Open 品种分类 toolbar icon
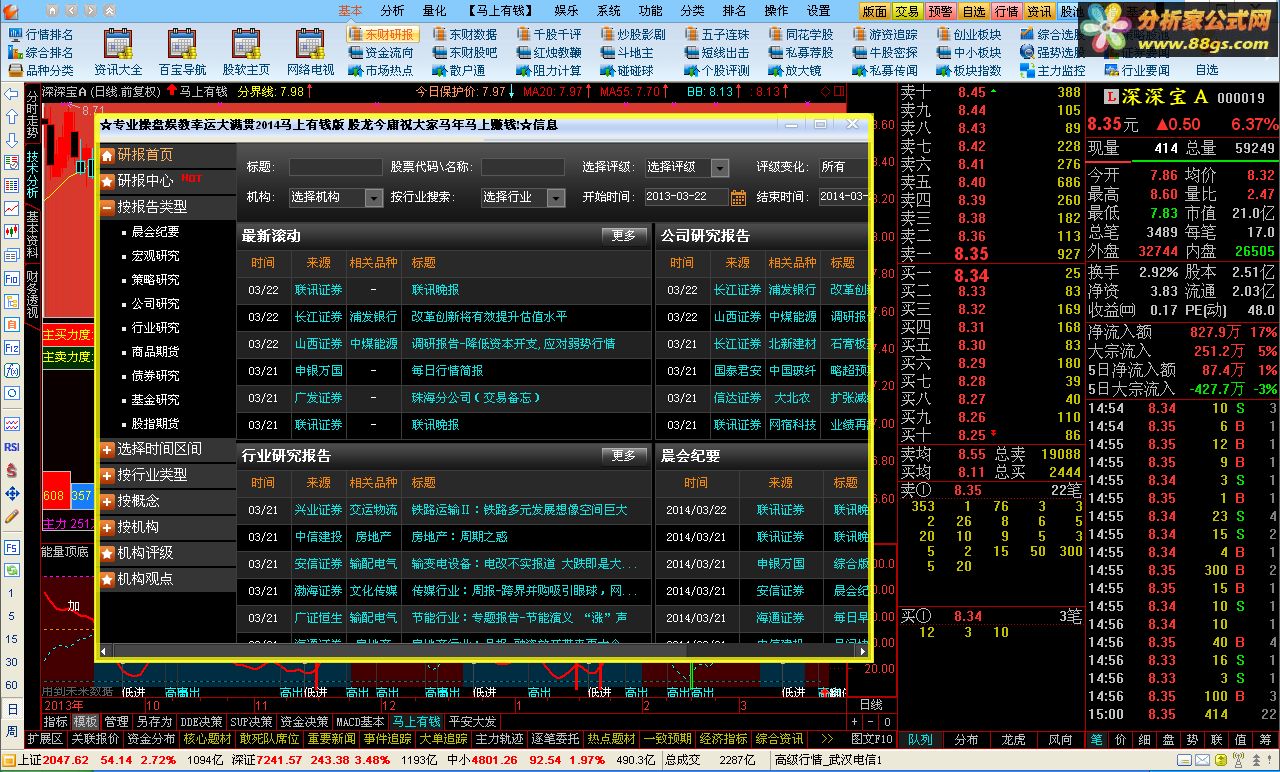 click(41, 70)
